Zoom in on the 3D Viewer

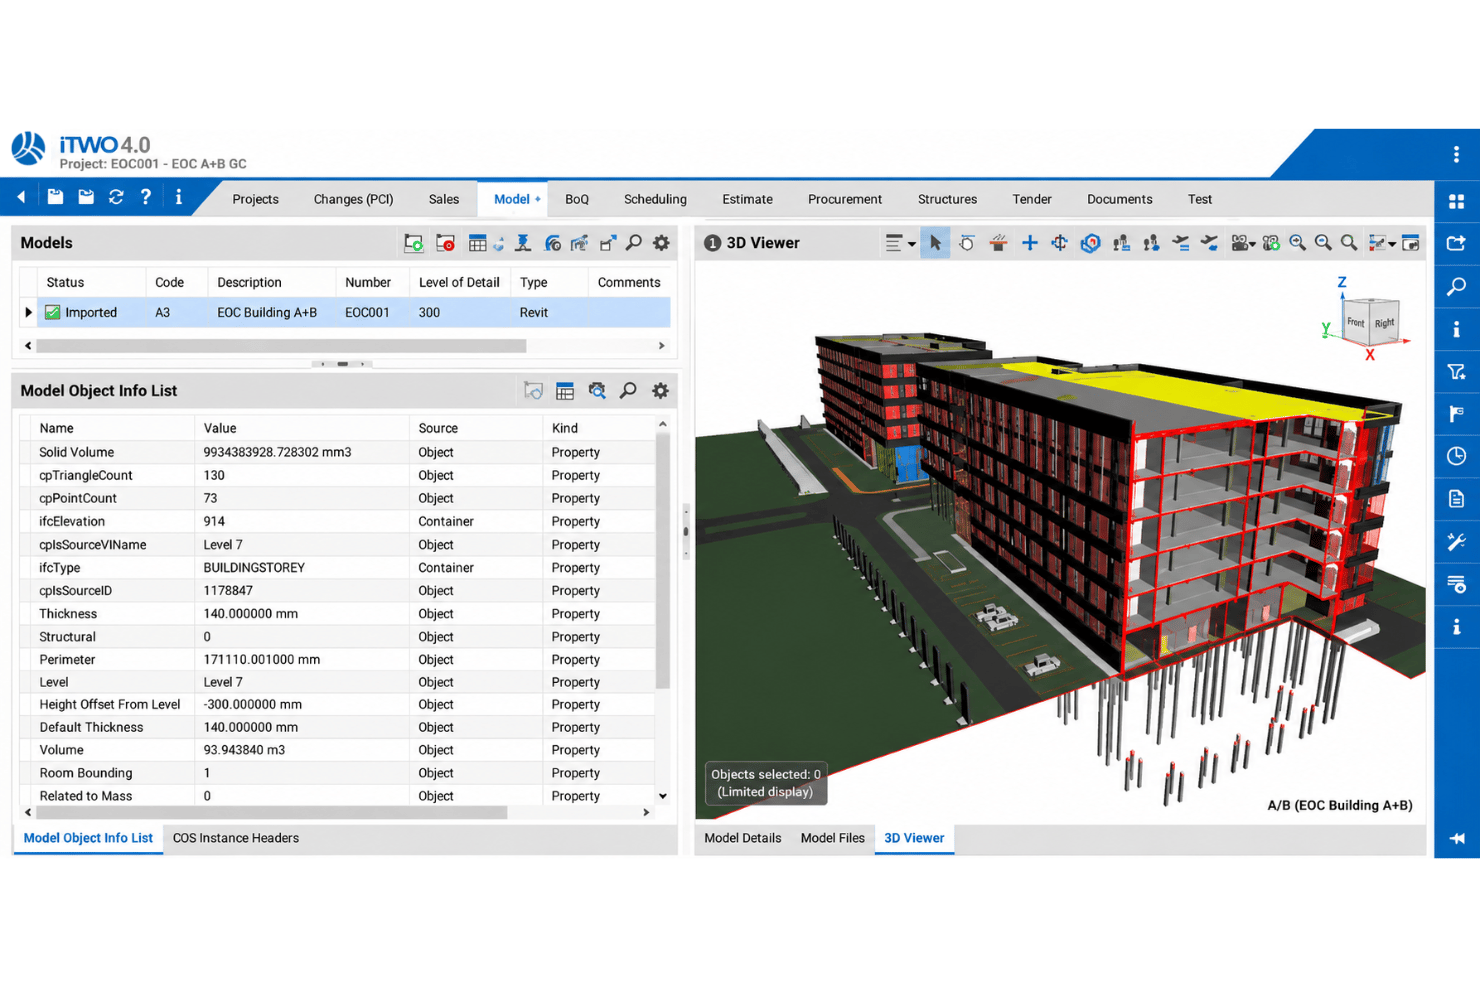(x=1297, y=243)
